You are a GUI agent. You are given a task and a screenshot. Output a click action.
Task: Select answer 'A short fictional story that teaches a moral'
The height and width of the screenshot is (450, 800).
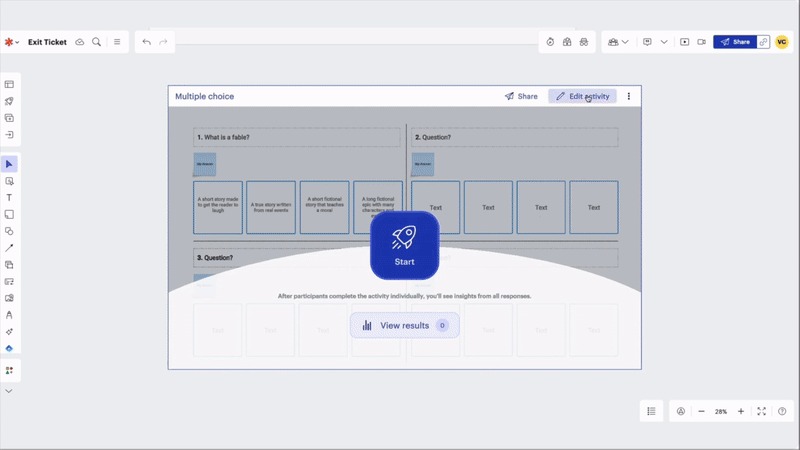tap(324, 207)
